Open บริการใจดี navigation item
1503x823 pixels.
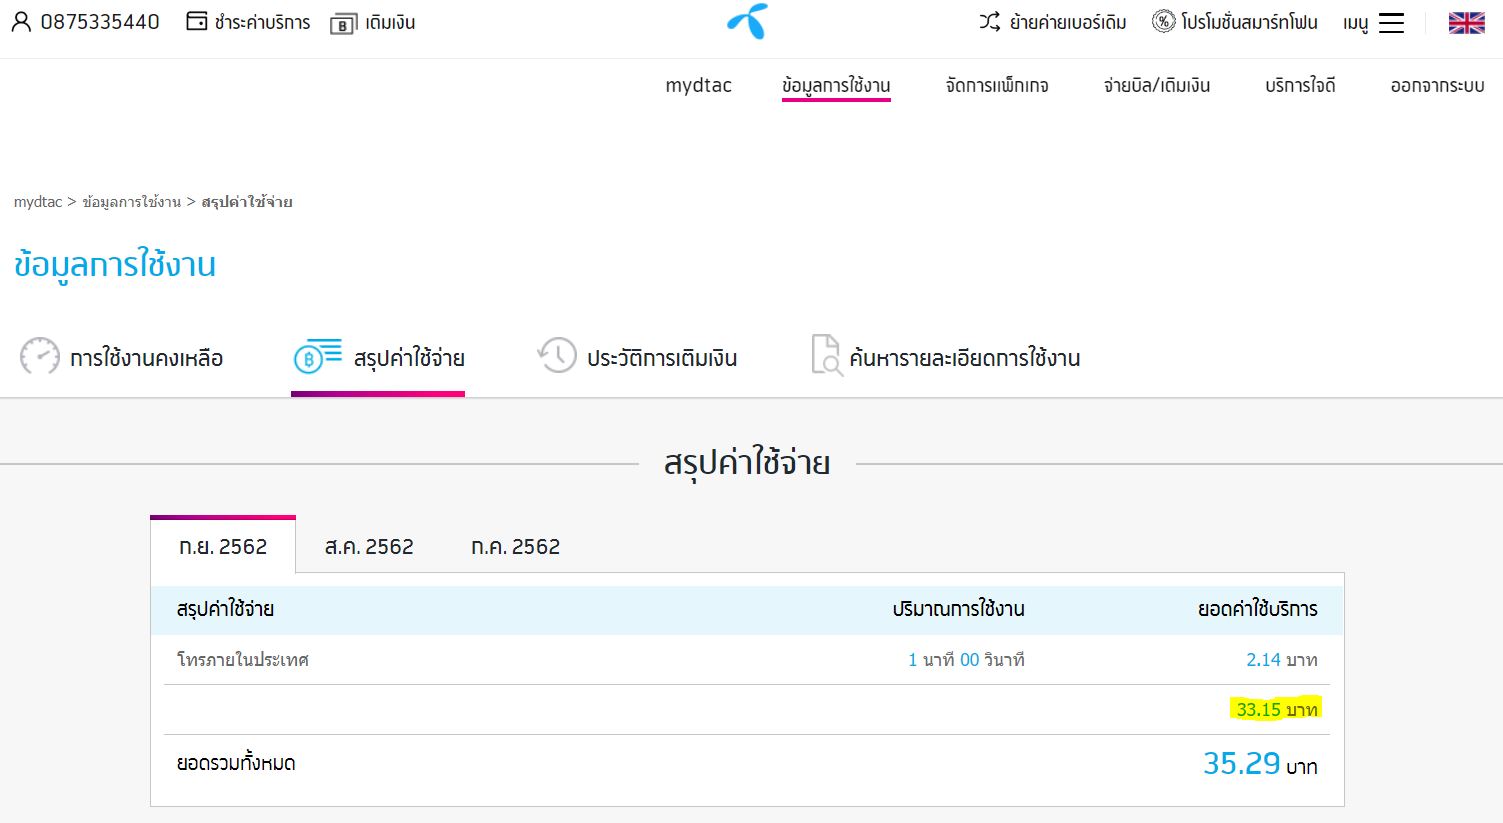point(1300,85)
